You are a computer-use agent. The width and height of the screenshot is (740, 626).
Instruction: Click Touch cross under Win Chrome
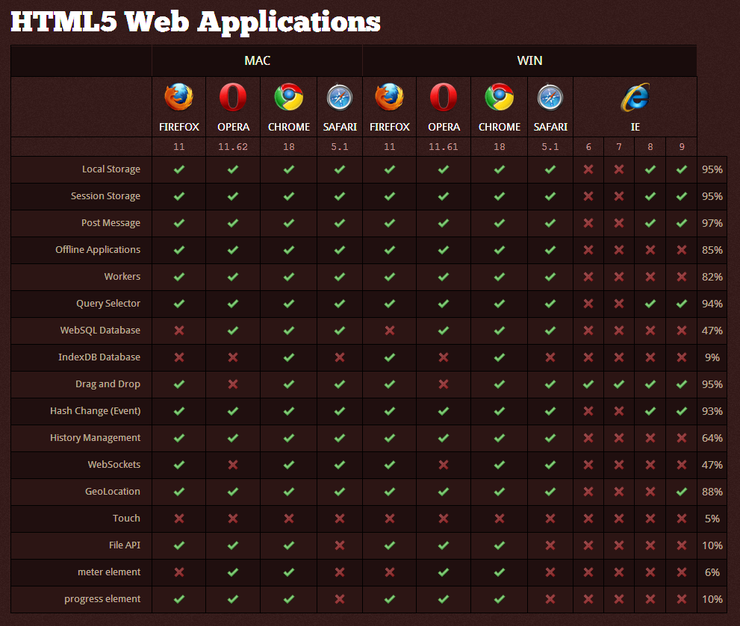click(x=499, y=519)
